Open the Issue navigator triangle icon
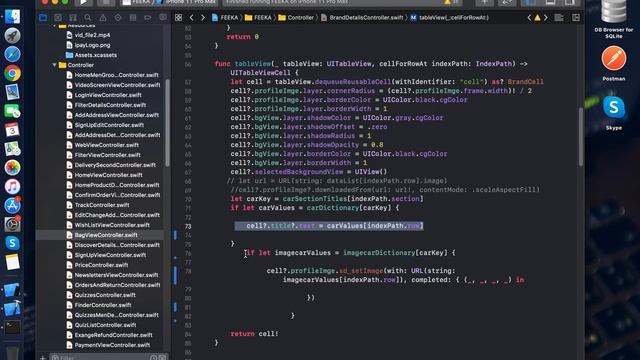 pos(103,18)
